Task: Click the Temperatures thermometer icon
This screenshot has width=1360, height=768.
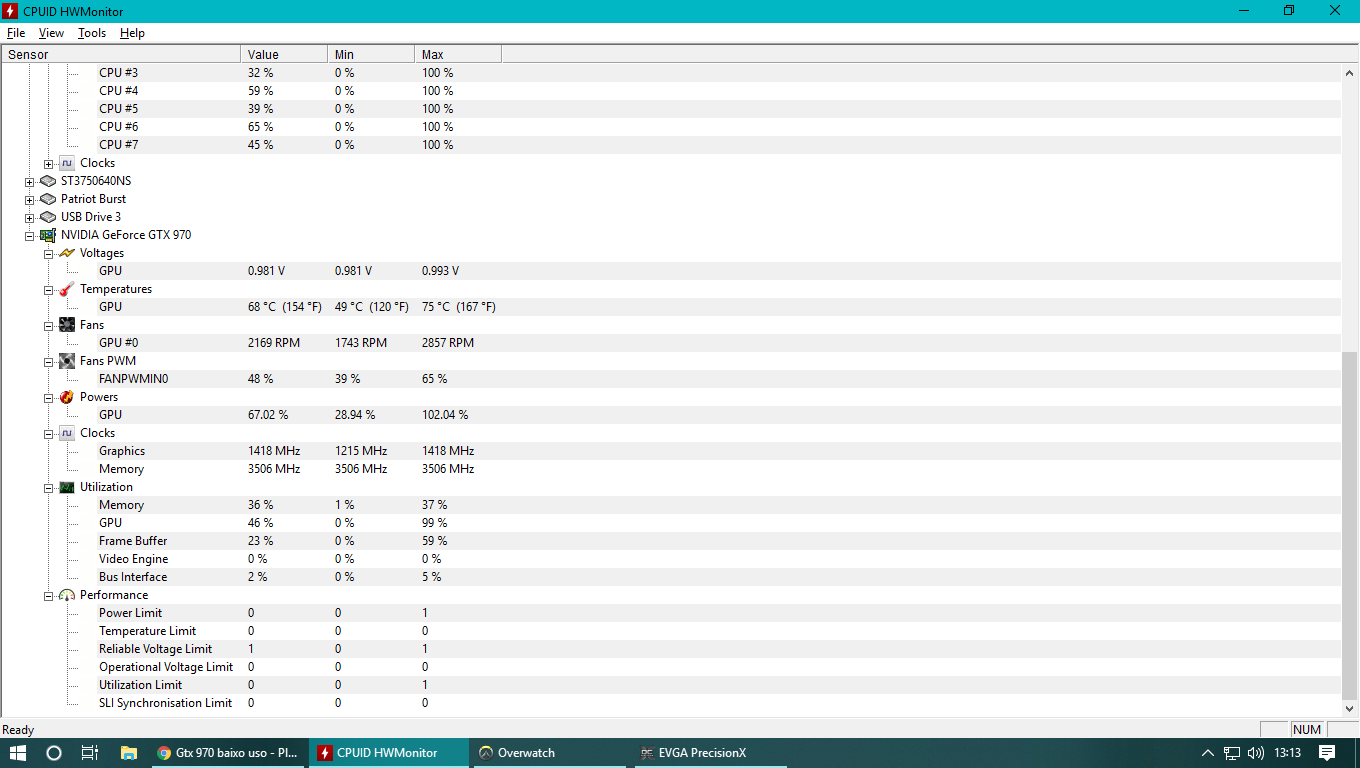Action: coord(67,289)
